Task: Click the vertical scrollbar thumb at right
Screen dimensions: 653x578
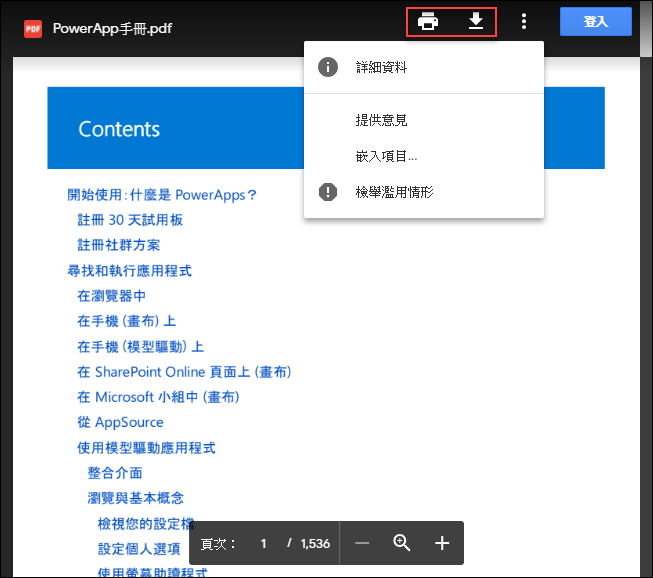Action: point(646,28)
